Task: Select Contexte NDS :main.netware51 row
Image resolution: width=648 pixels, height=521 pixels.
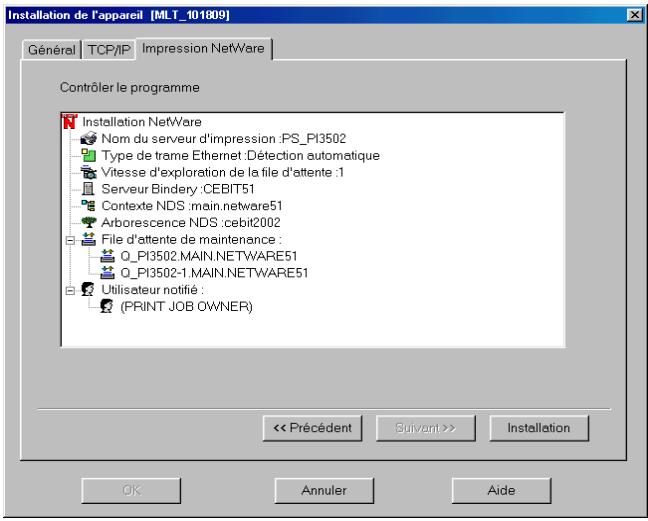Action: tap(192, 205)
